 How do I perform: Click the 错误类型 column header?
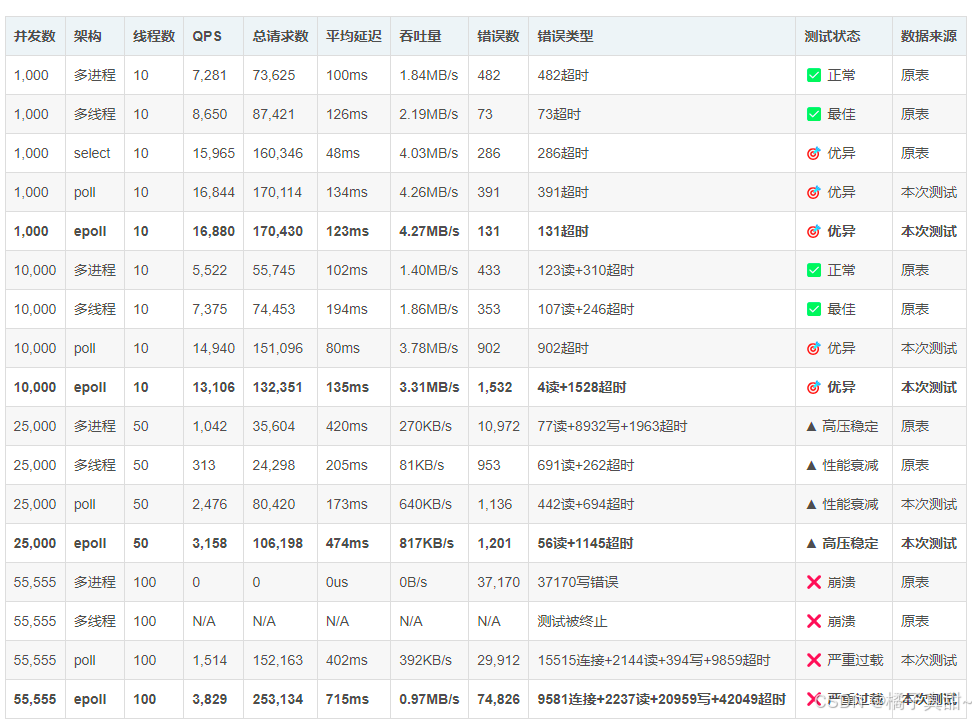tap(565, 36)
